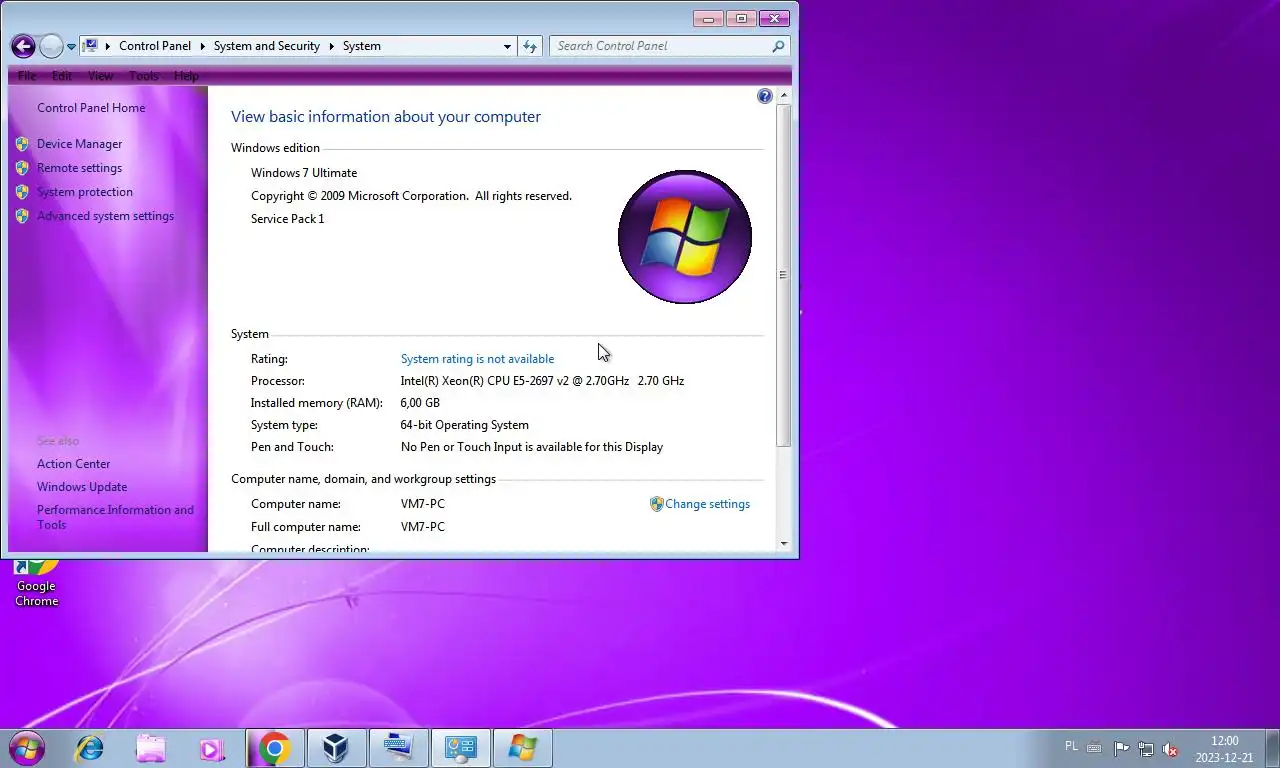Click the PL language indicator
This screenshot has height=768, width=1280.
pos(1072,746)
